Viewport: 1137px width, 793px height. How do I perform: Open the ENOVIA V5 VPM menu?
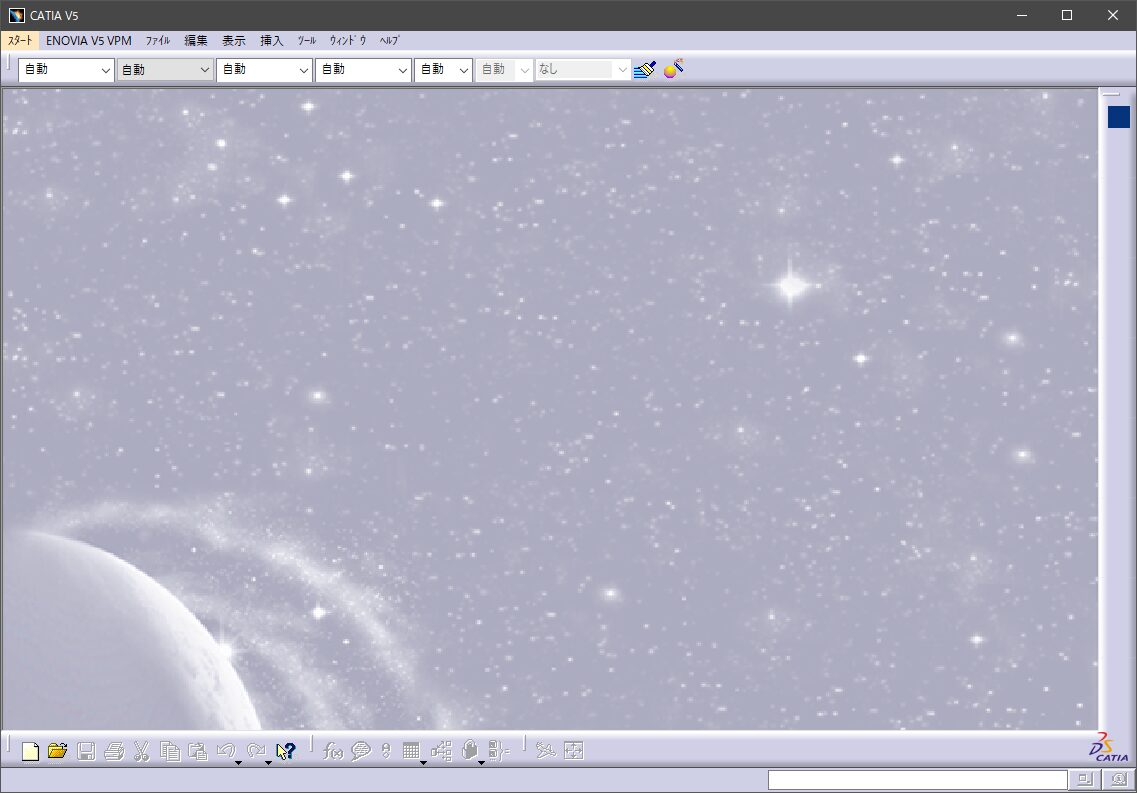click(x=88, y=41)
